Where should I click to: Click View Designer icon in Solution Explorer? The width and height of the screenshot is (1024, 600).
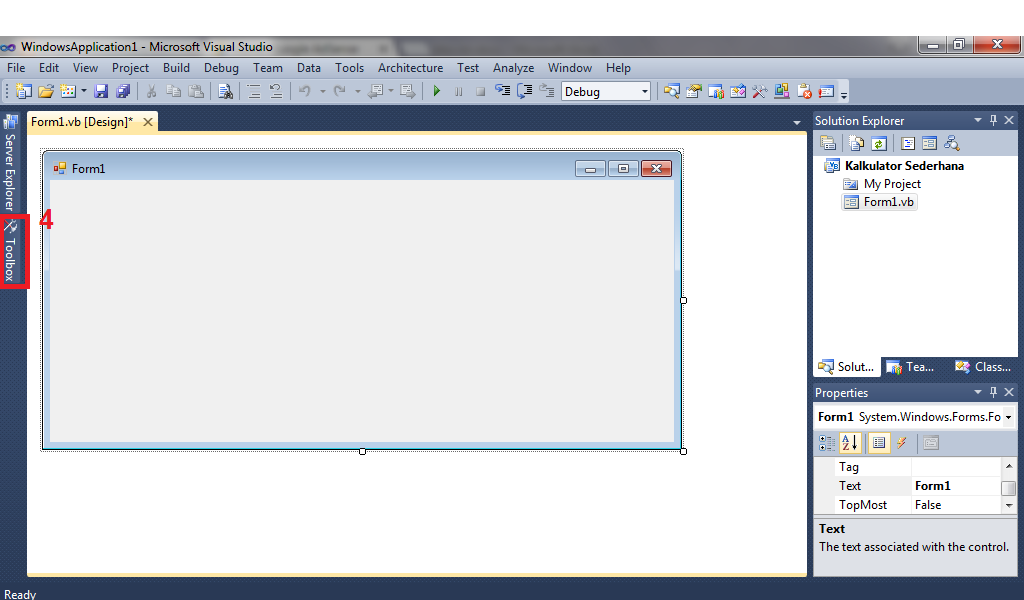(929, 143)
